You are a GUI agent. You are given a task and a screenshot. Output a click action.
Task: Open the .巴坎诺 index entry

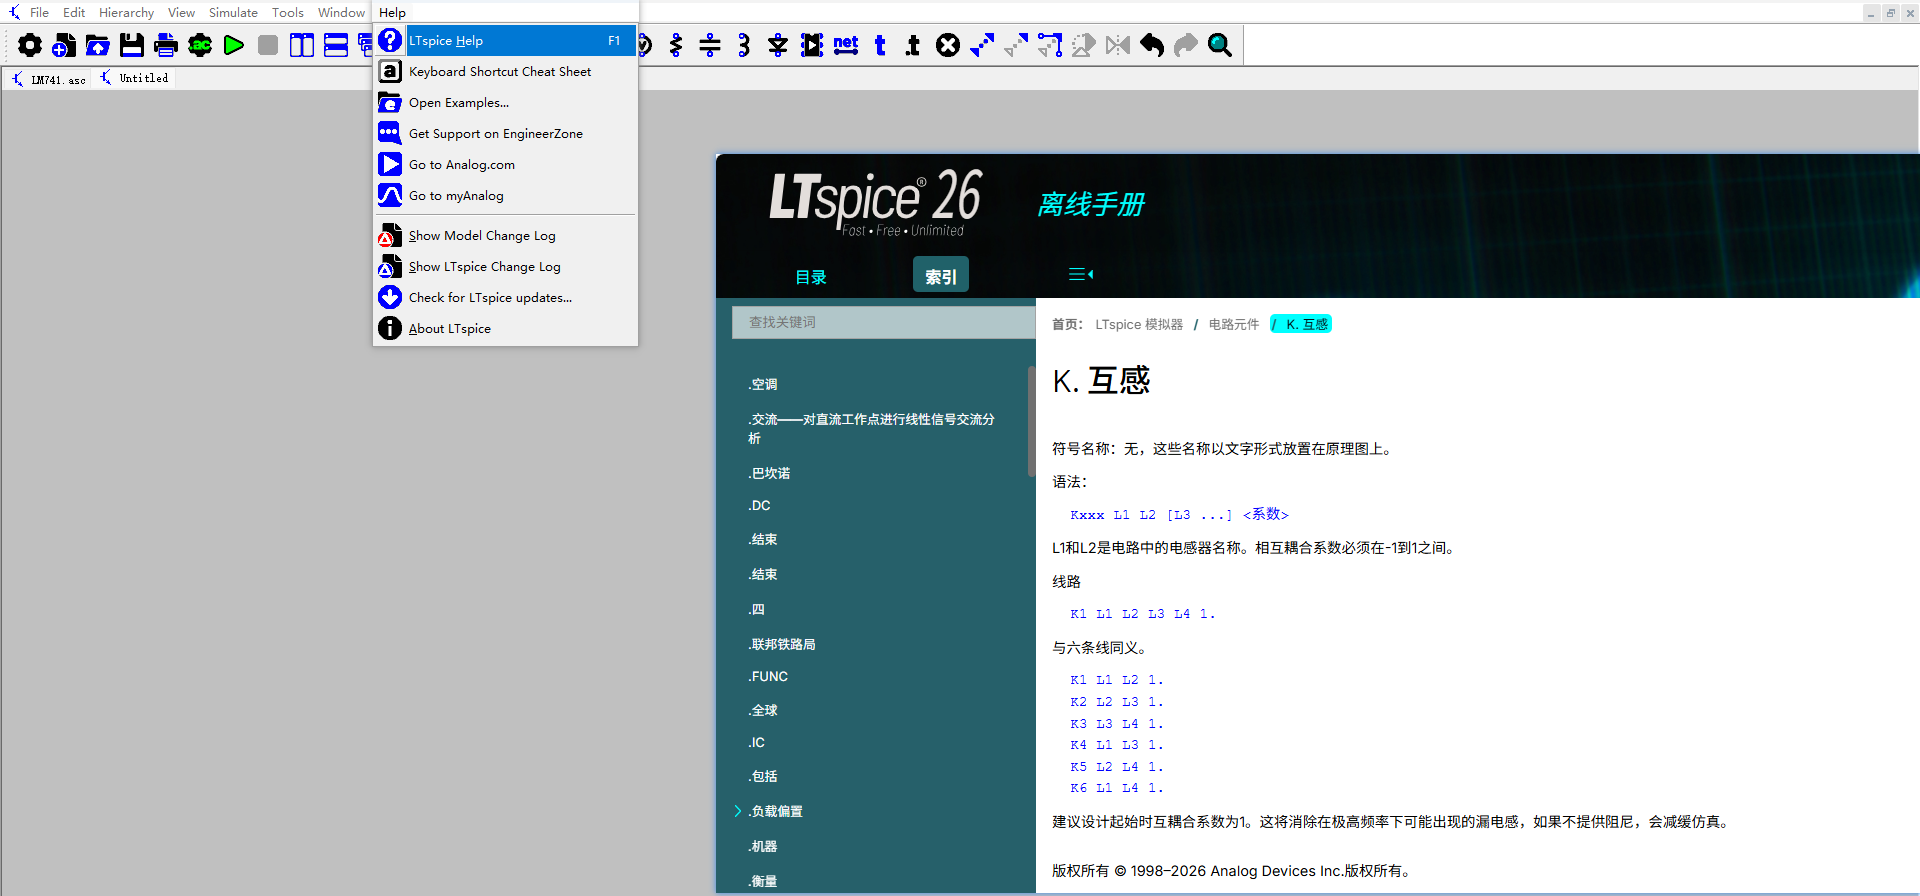(x=769, y=473)
